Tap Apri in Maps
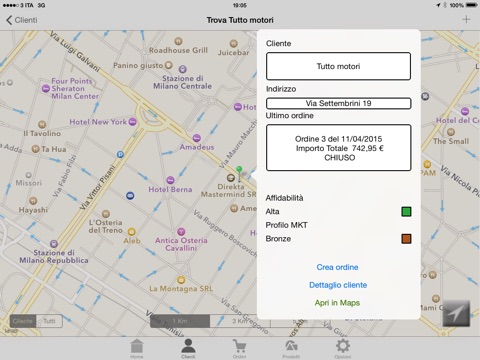The width and height of the screenshot is (480, 360). click(337, 303)
